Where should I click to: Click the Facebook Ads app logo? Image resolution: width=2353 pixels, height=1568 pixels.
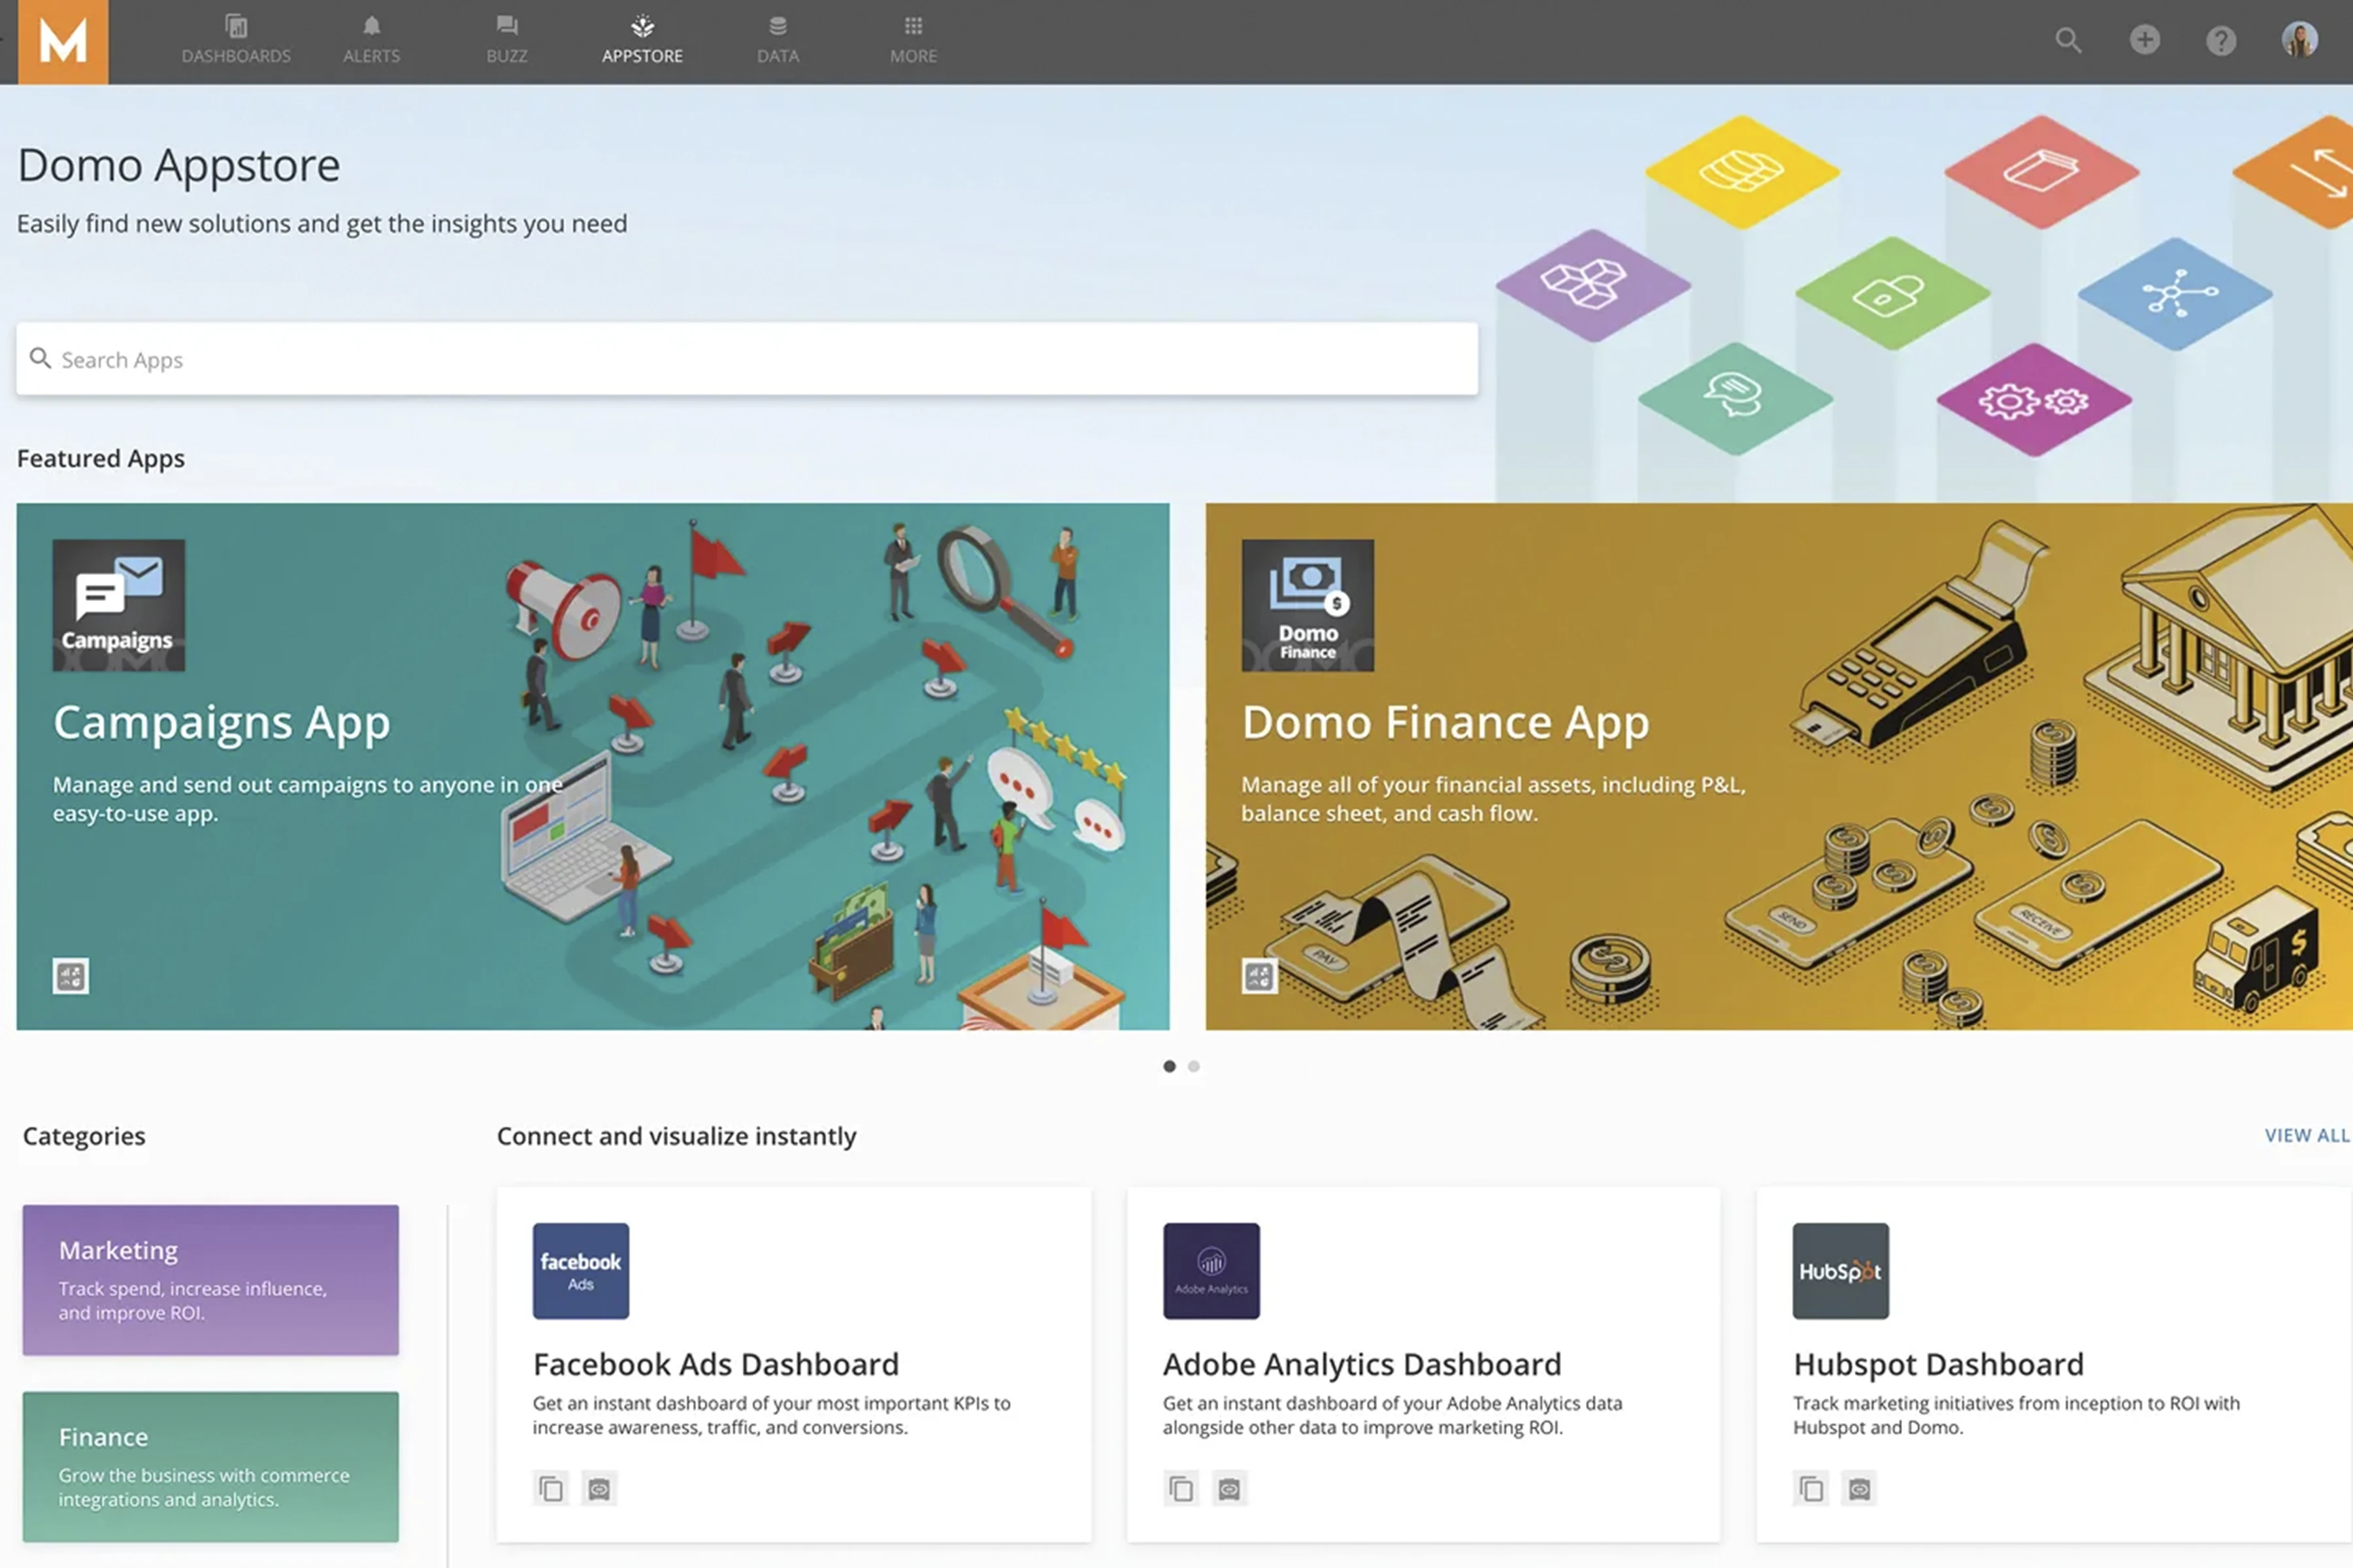click(x=581, y=1271)
